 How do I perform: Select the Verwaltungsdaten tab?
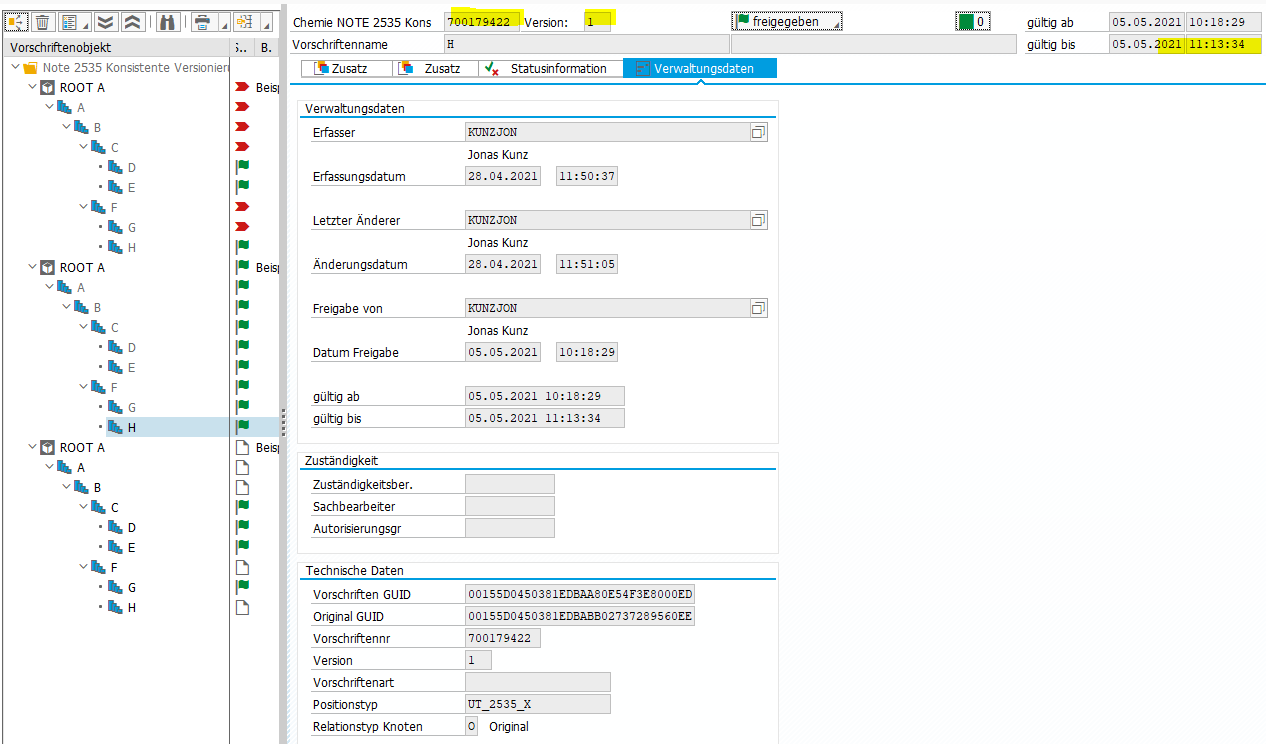[x=700, y=68]
